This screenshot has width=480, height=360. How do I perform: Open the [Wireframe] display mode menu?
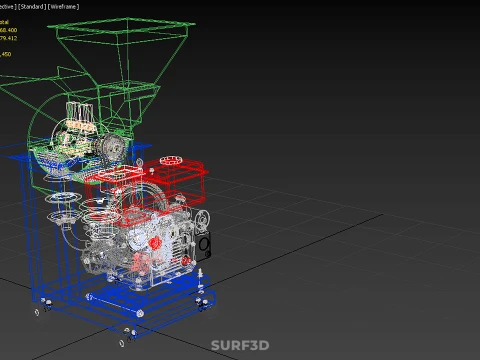click(x=64, y=7)
